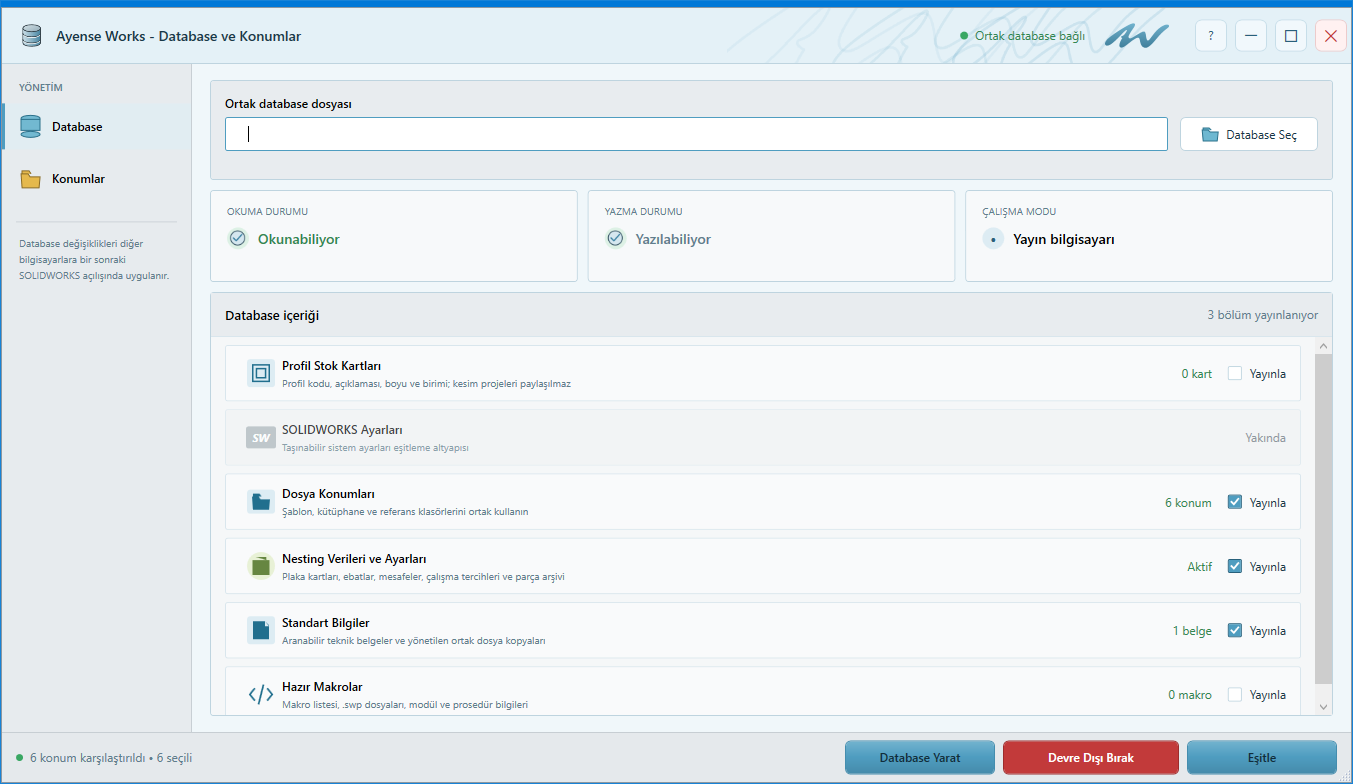Click the 'Ortak database bağlı' status text
The width and height of the screenshot is (1353, 784).
(x=1030, y=36)
